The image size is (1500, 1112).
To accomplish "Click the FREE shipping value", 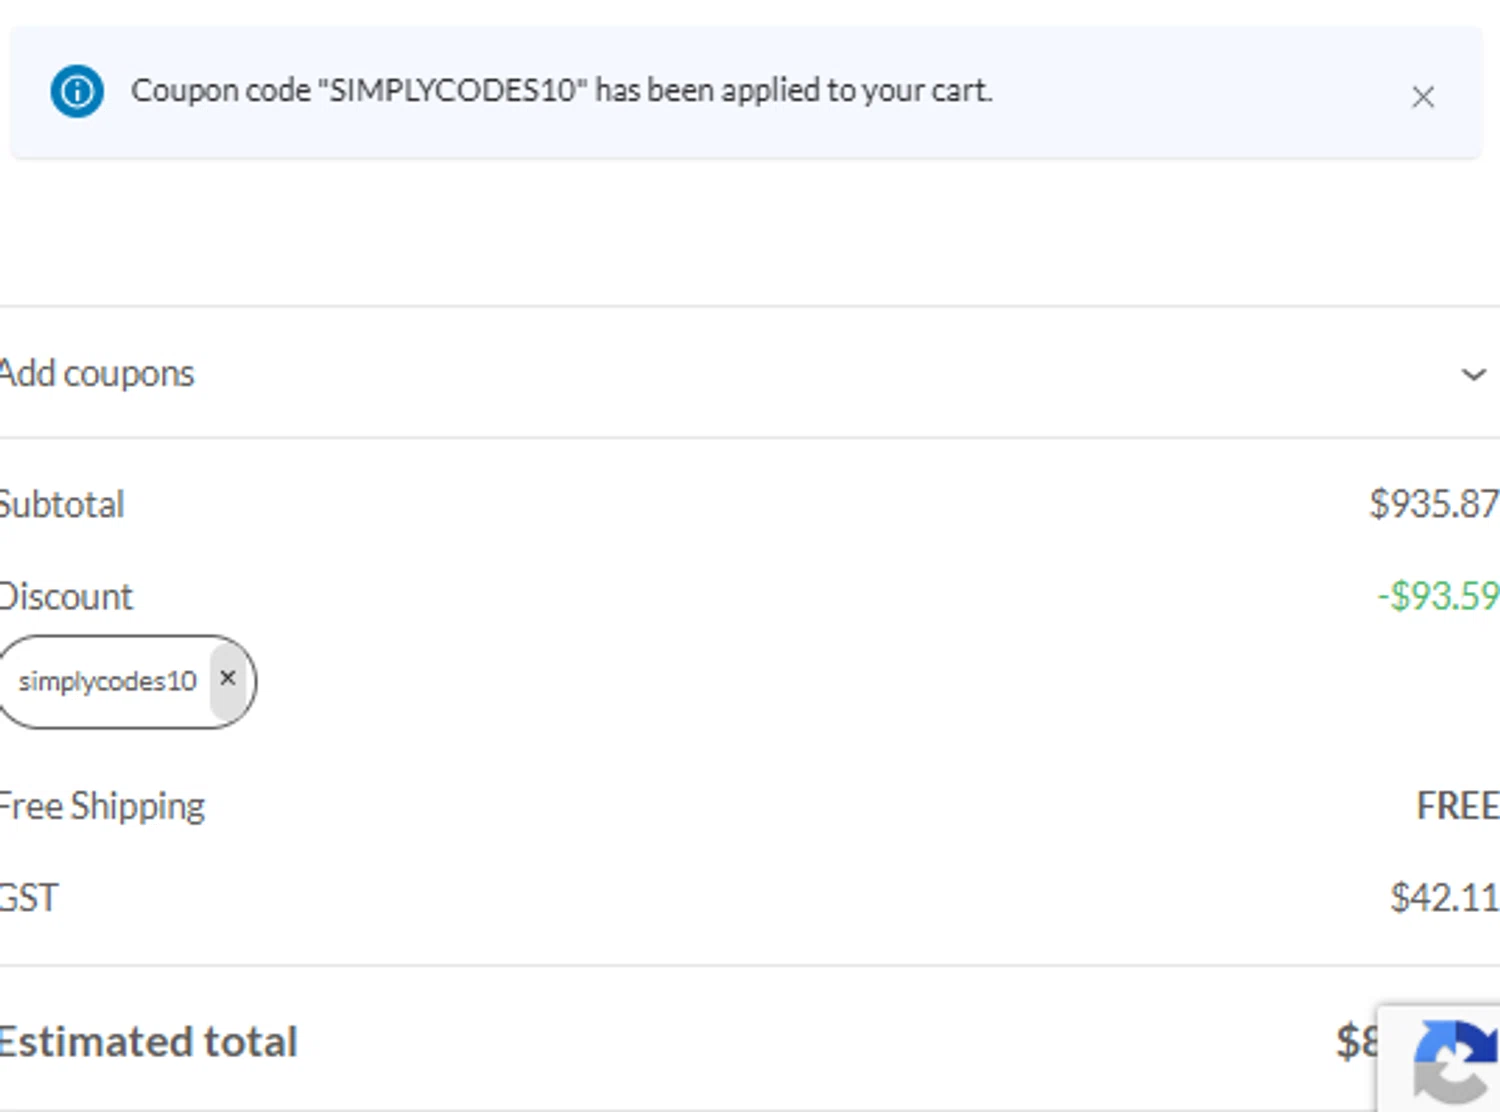I will pos(1457,806).
